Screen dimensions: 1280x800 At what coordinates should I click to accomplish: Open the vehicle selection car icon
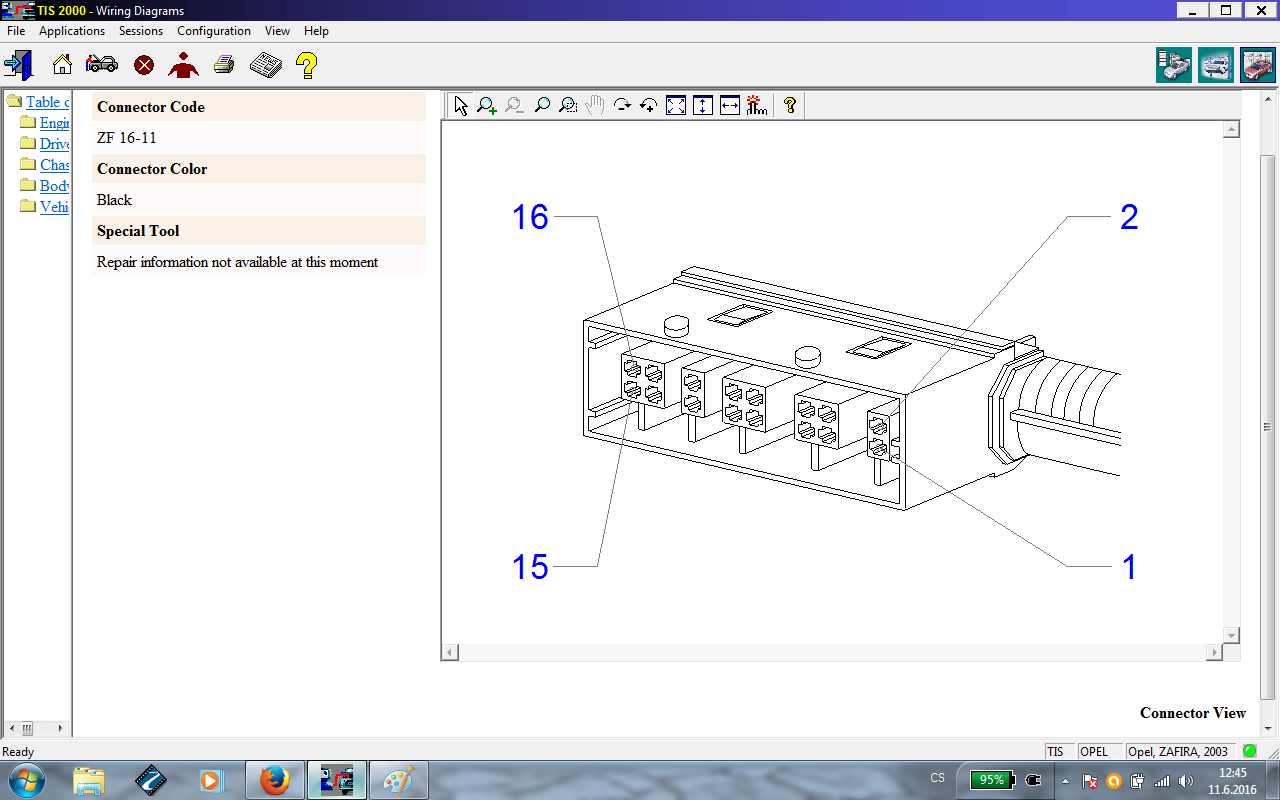point(101,66)
